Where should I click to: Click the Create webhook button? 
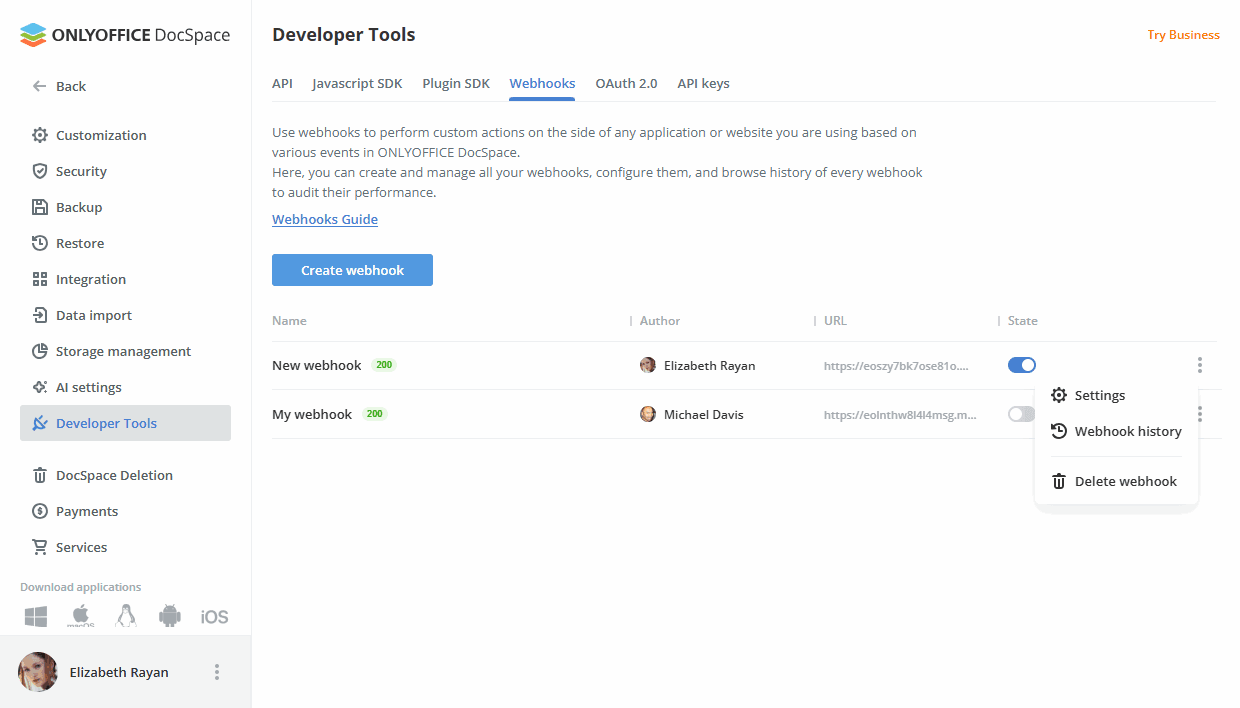pos(352,269)
